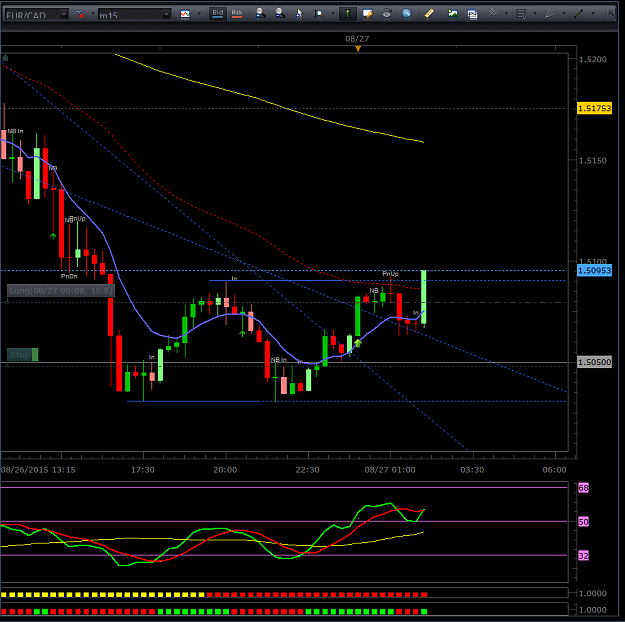The image size is (625, 622).
Task: Click the 68 oscillator level label
Action: (583, 488)
